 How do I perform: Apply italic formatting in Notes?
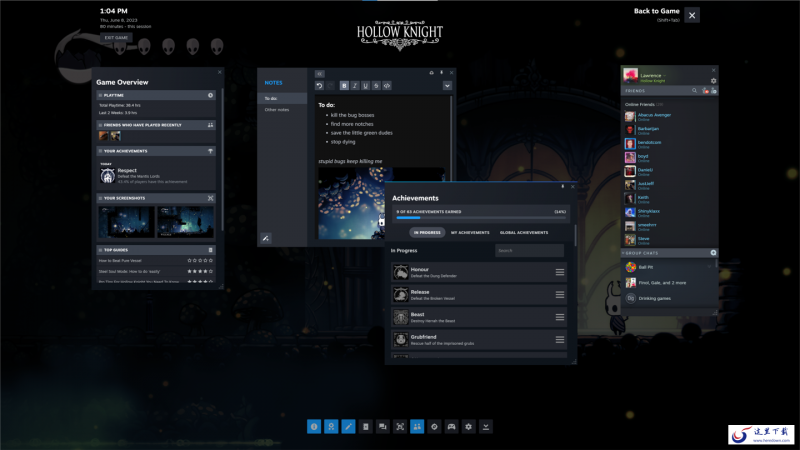(x=355, y=86)
